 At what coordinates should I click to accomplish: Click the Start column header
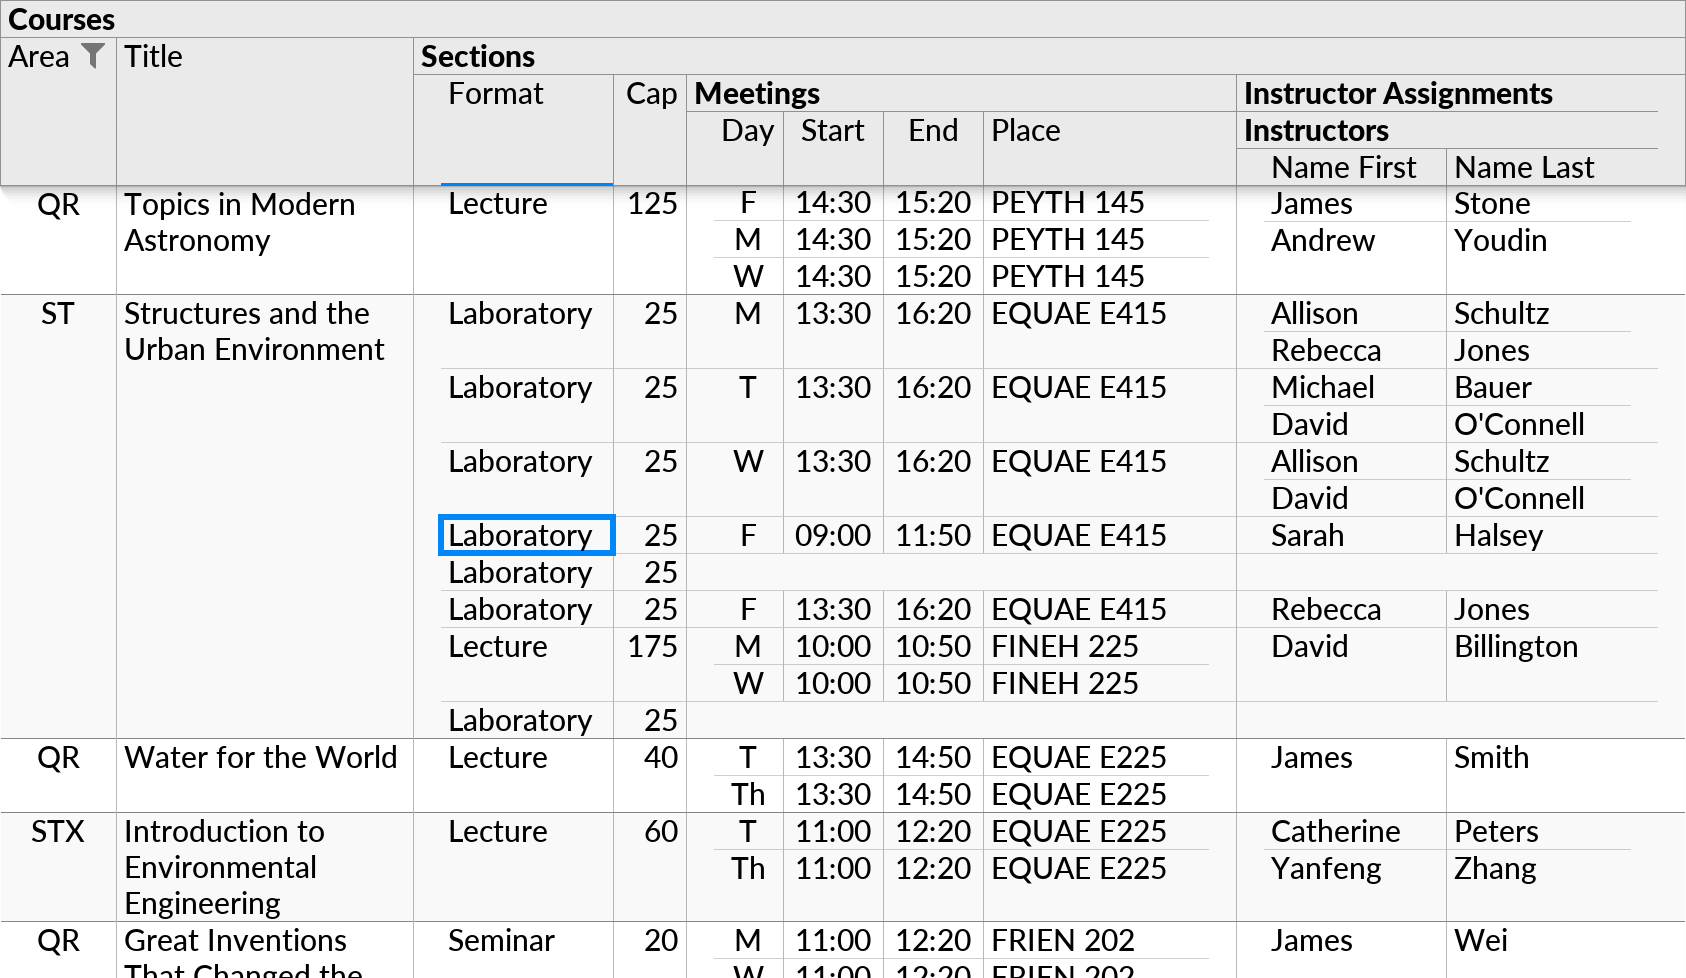pyautogui.click(x=832, y=131)
